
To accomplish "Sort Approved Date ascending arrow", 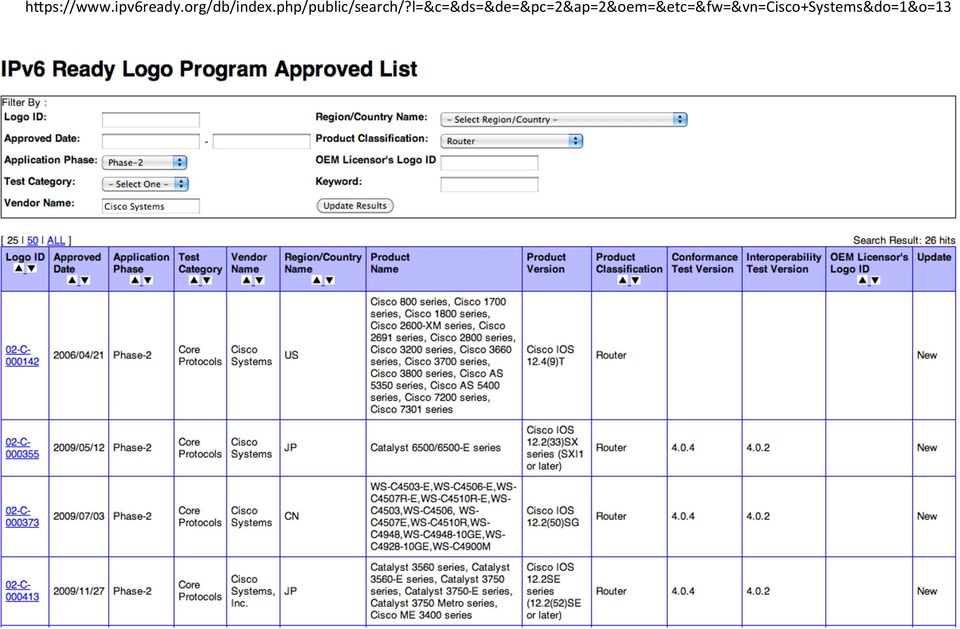I will pos(72,280).
